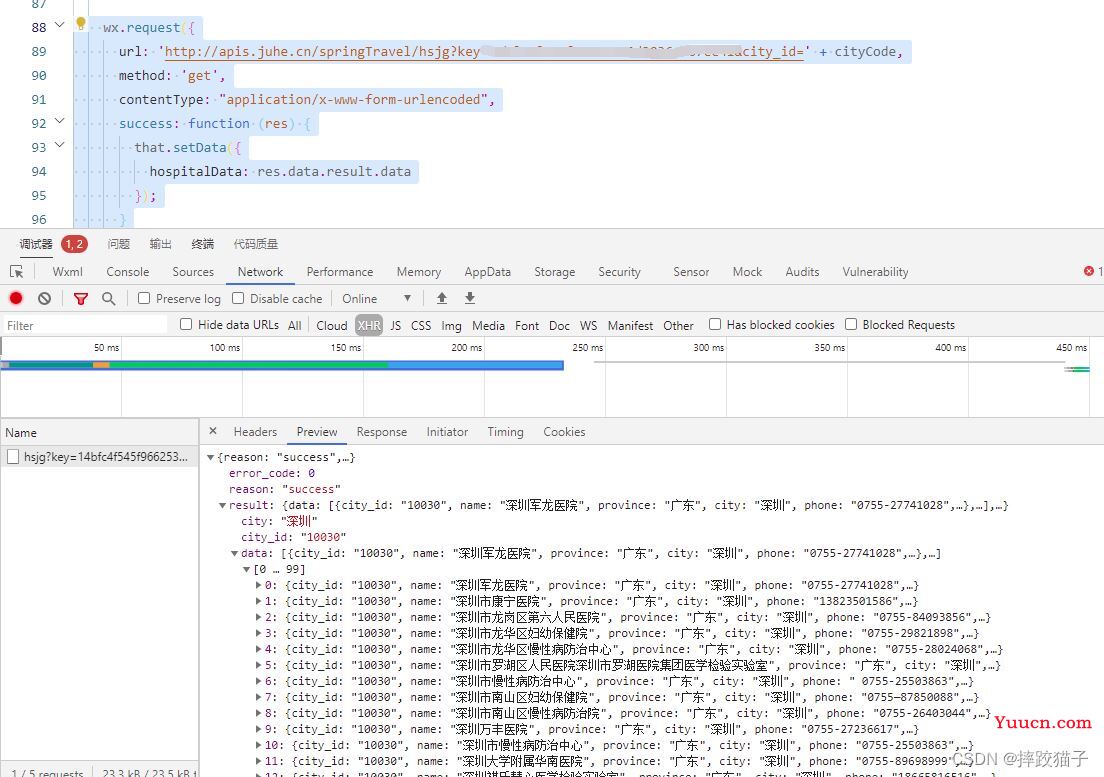Clear the network log
1104x777 pixels.
click(44, 298)
